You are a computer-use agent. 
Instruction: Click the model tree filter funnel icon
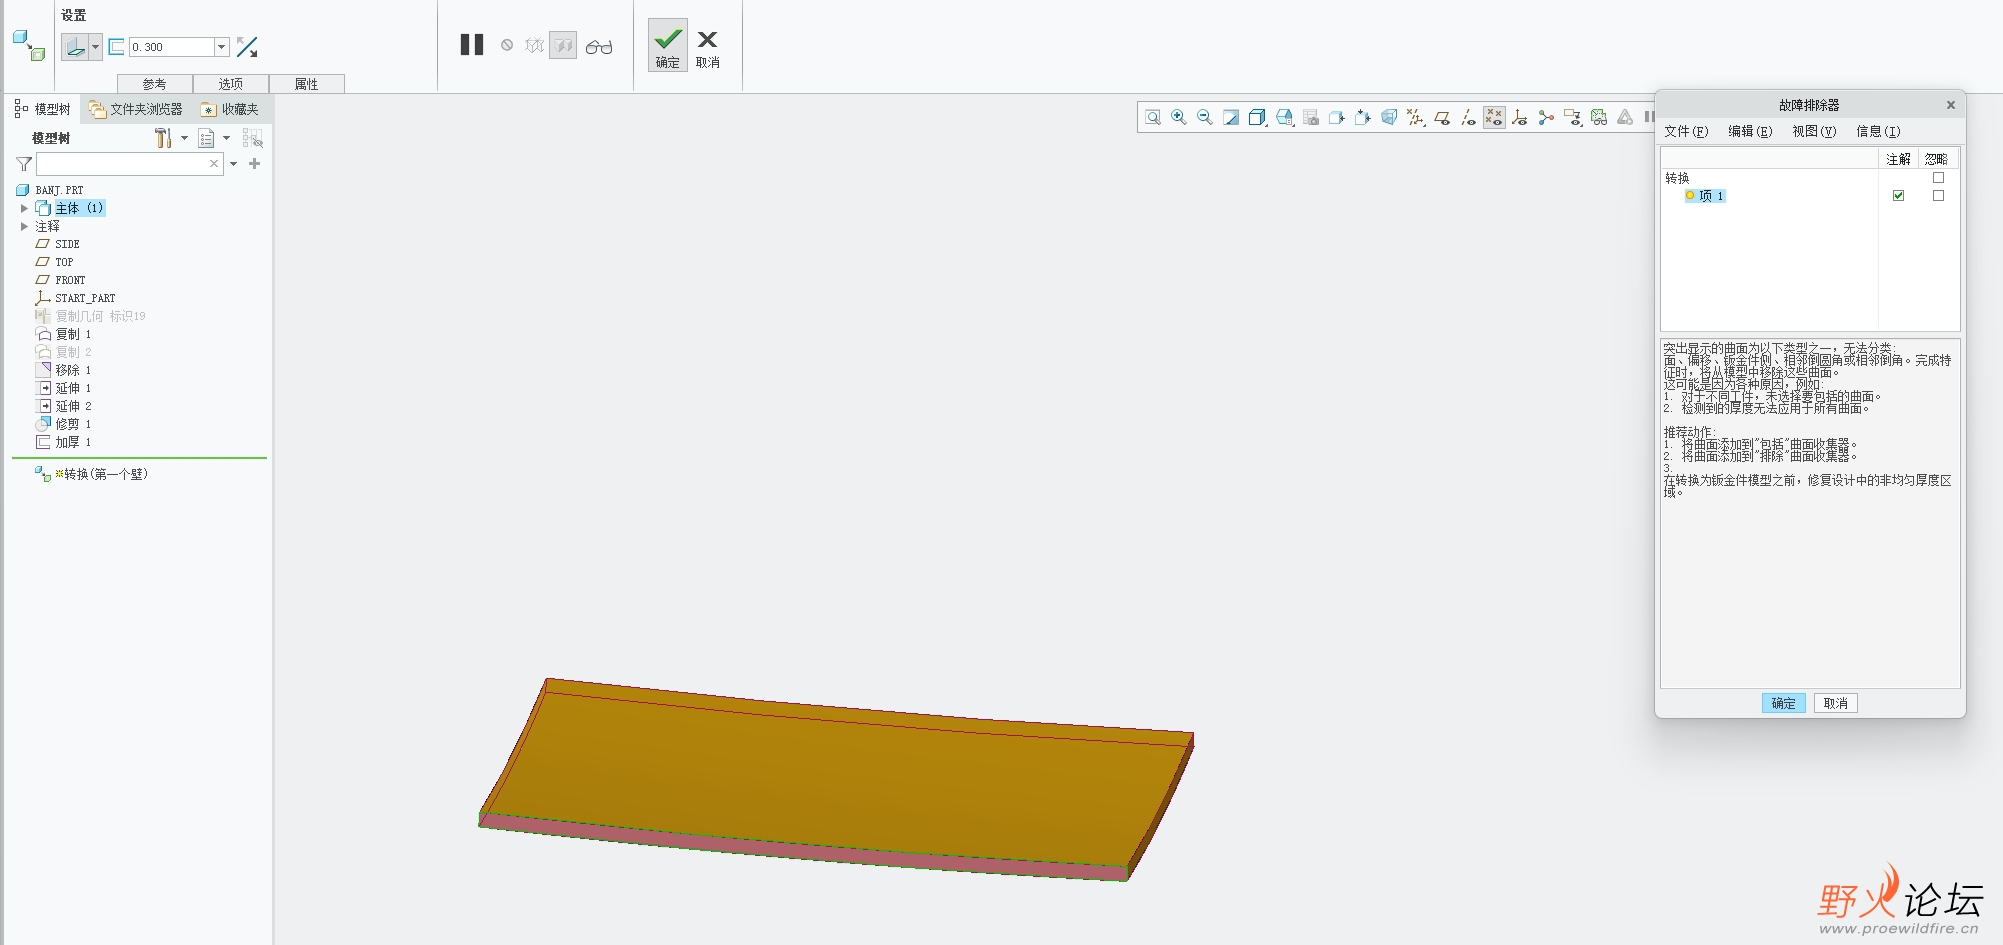(24, 164)
